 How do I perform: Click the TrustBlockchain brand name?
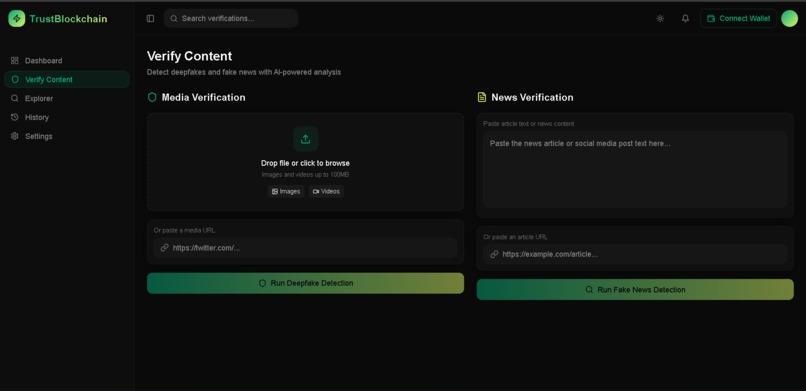pyautogui.click(x=68, y=19)
